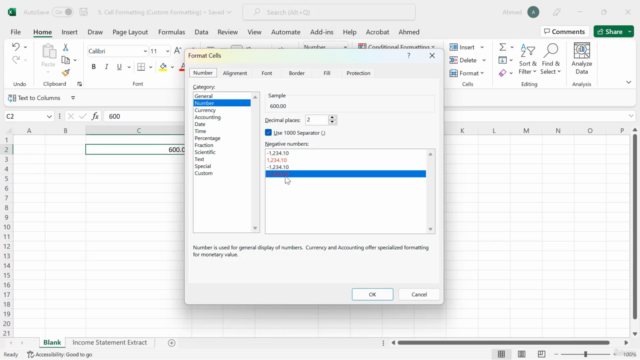Screen dimensions: 640x360
Task: Switch to Page Layout view icon
Action: point(522,354)
